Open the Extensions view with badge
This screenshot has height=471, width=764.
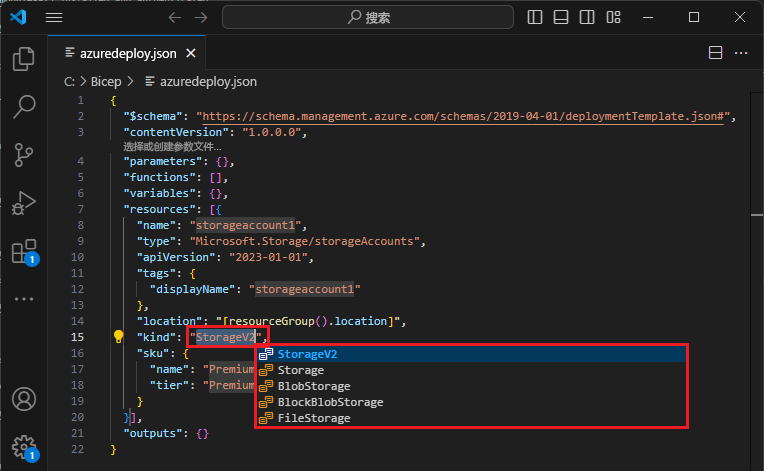(x=25, y=252)
